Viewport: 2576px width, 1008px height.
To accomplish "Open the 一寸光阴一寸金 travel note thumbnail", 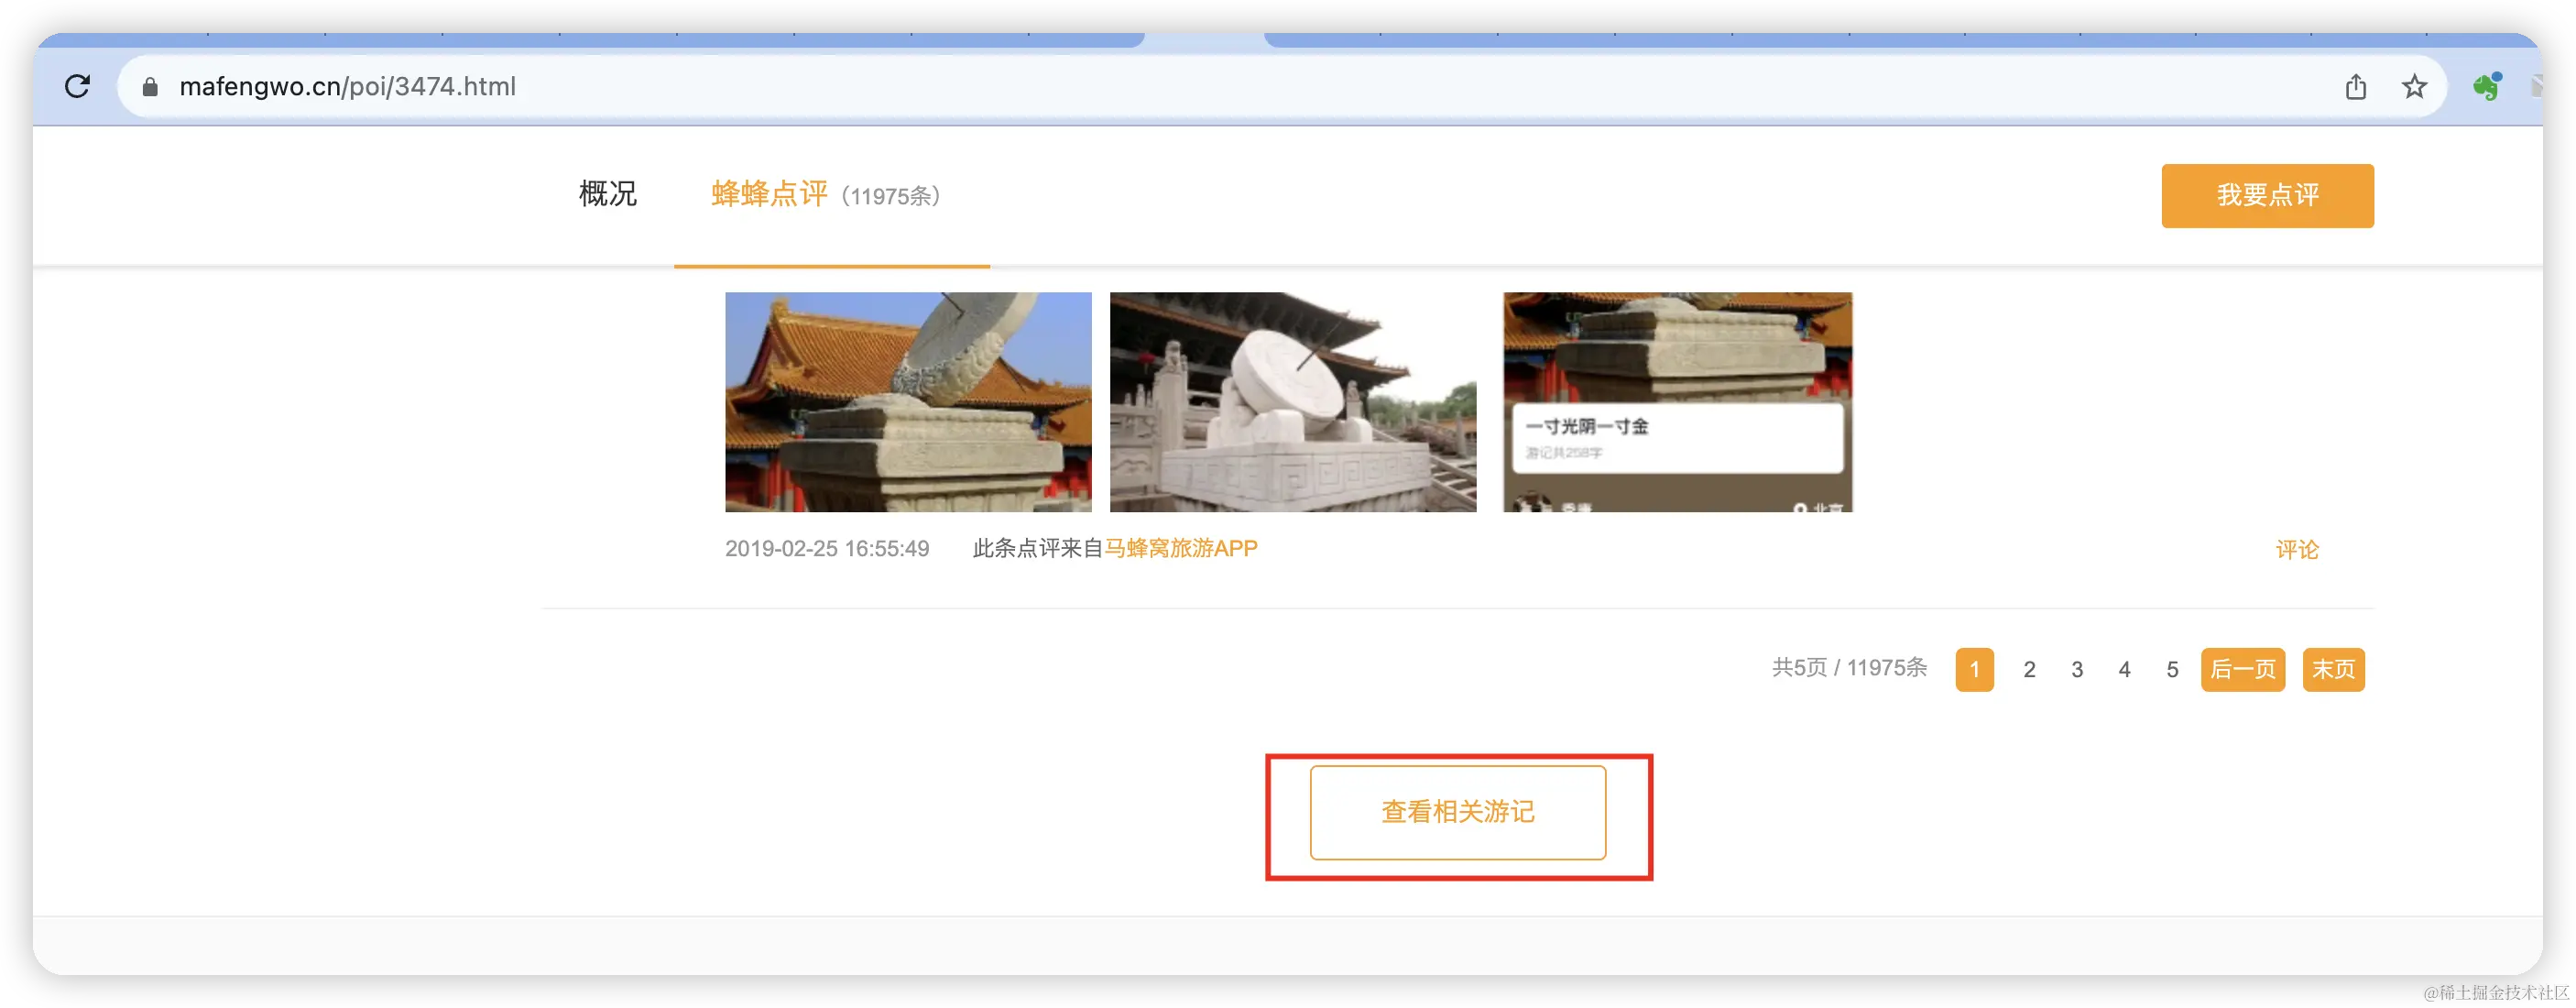I will click(x=1677, y=402).
